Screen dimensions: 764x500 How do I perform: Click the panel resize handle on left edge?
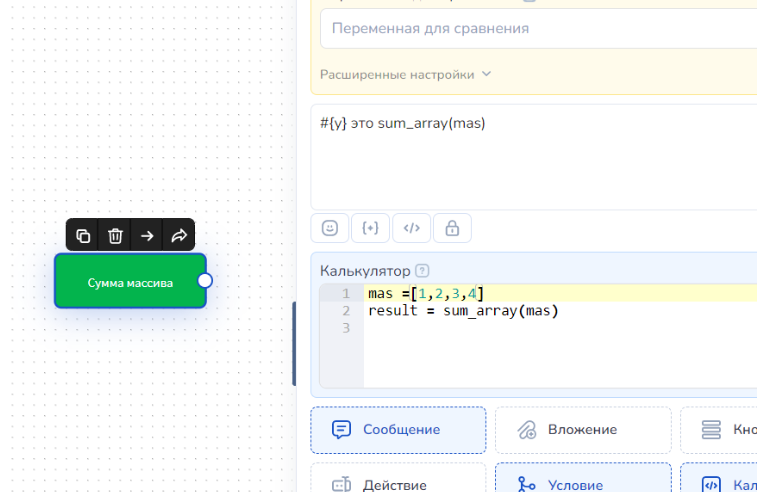[294, 343]
